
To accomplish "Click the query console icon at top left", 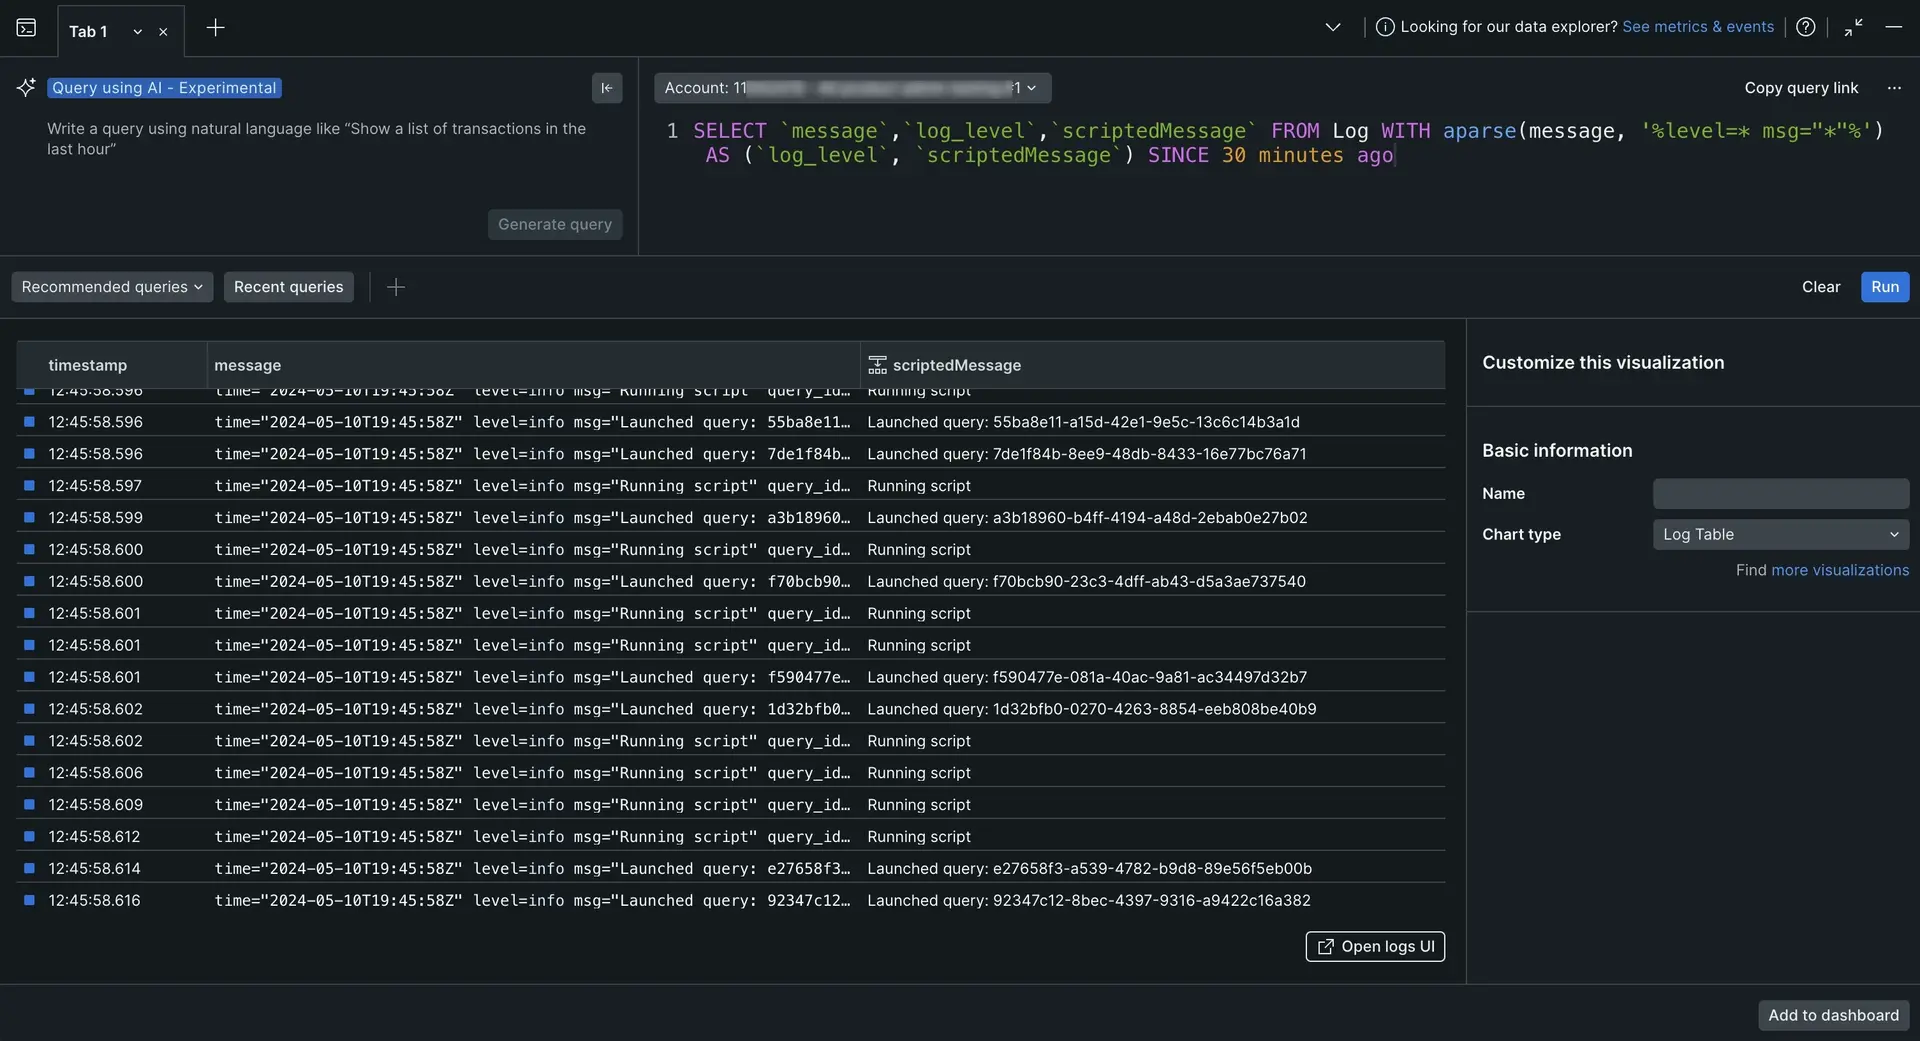I will click(26, 28).
